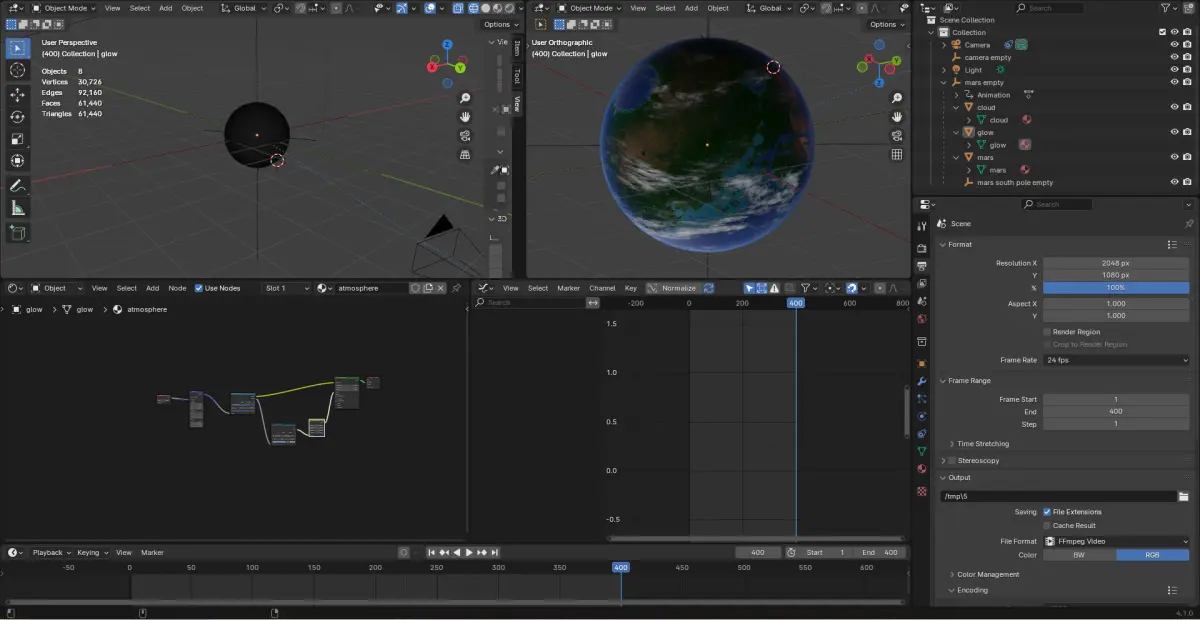The width and height of the screenshot is (1200, 620).
Task: Toggle File Extensions checkbox
Action: click(1047, 512)
